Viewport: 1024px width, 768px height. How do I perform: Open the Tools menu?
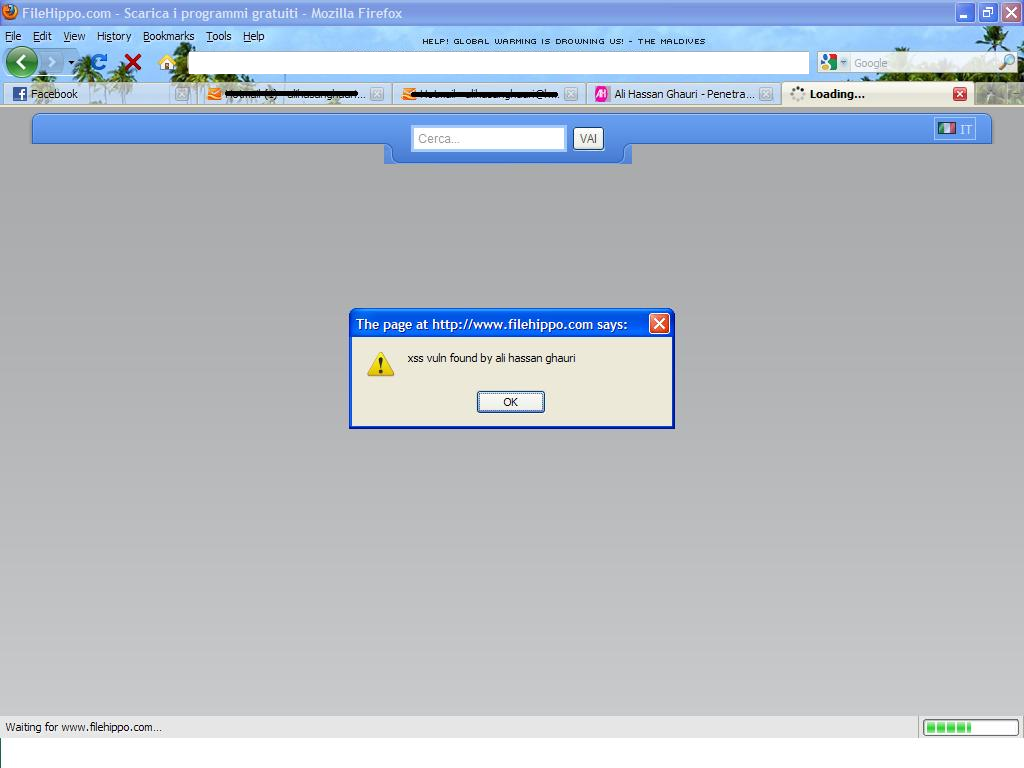[x=219, y=36]
